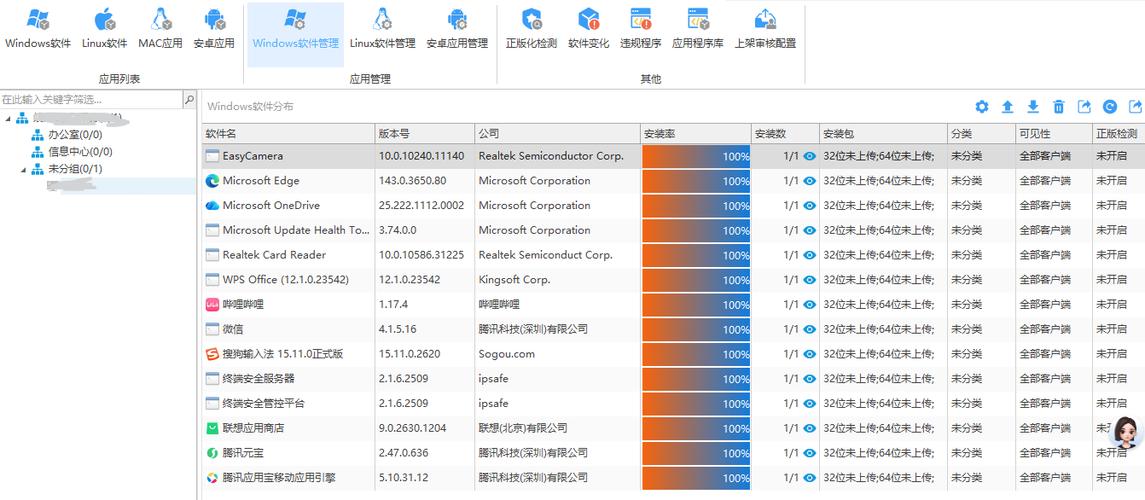Collapse the 未分组(0/1) node arrow

[x=23, y=169]
